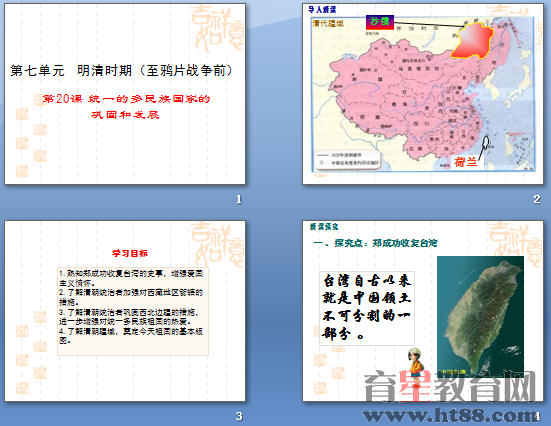
Task: Click the 清代疆域 map caption
Action: click(x=328, y=24)
